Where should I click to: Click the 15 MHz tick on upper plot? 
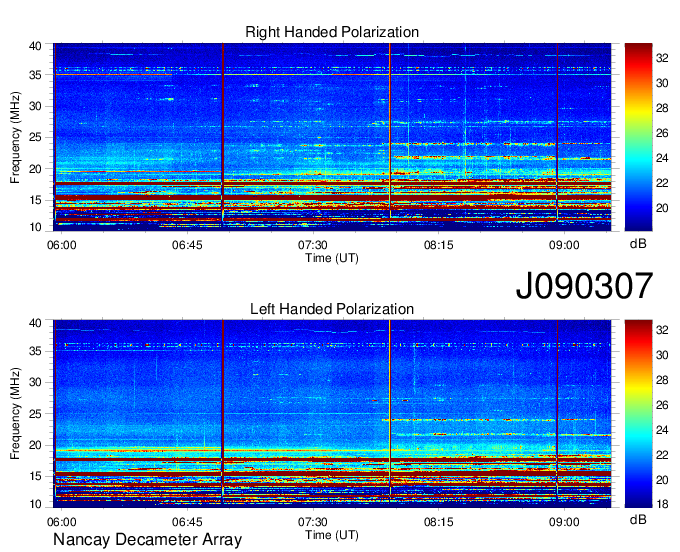(36, 200)
